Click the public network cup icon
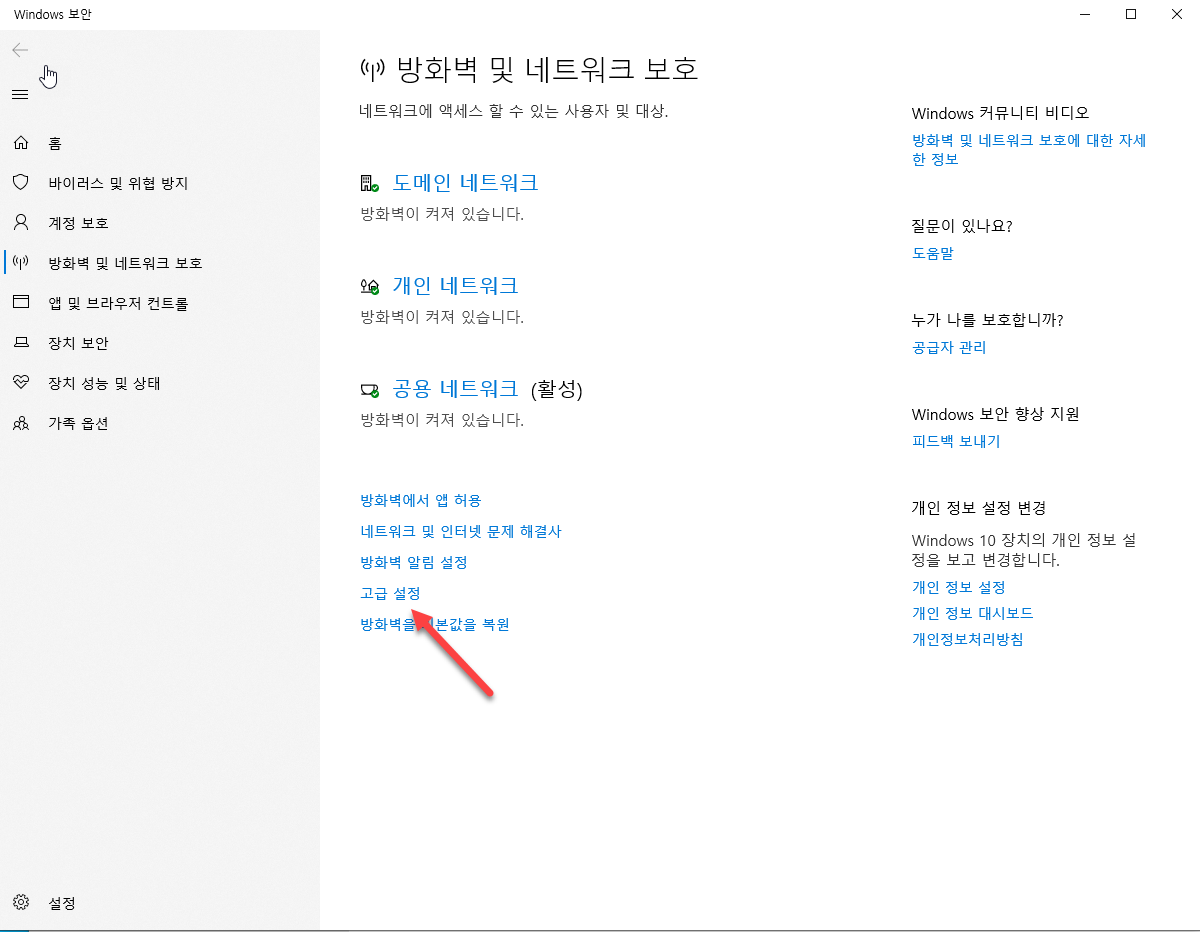The width and height of the screenshot is (1200, 932). click(369, 390)
